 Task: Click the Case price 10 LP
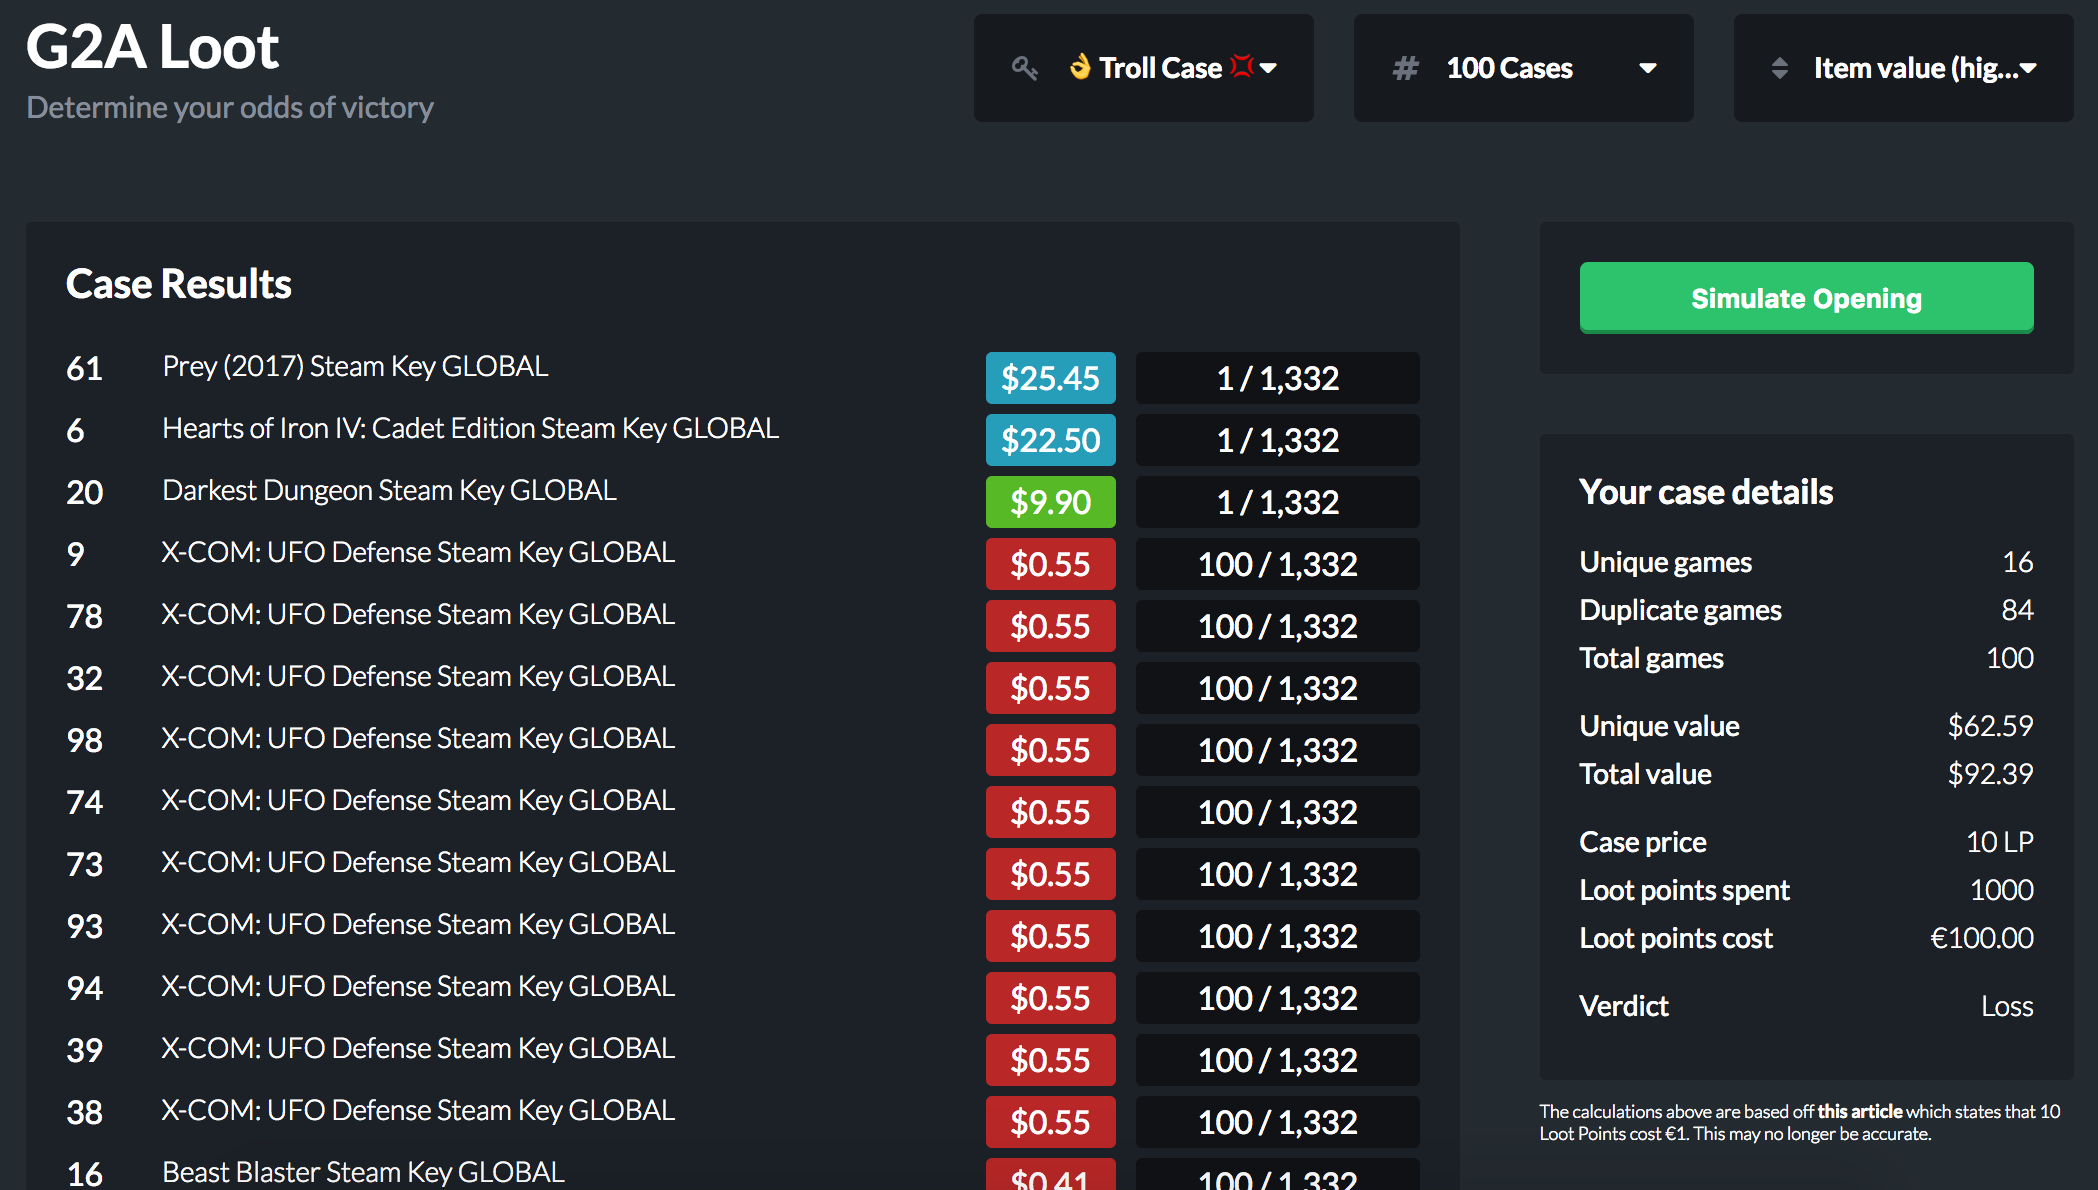click(2000, 842)
